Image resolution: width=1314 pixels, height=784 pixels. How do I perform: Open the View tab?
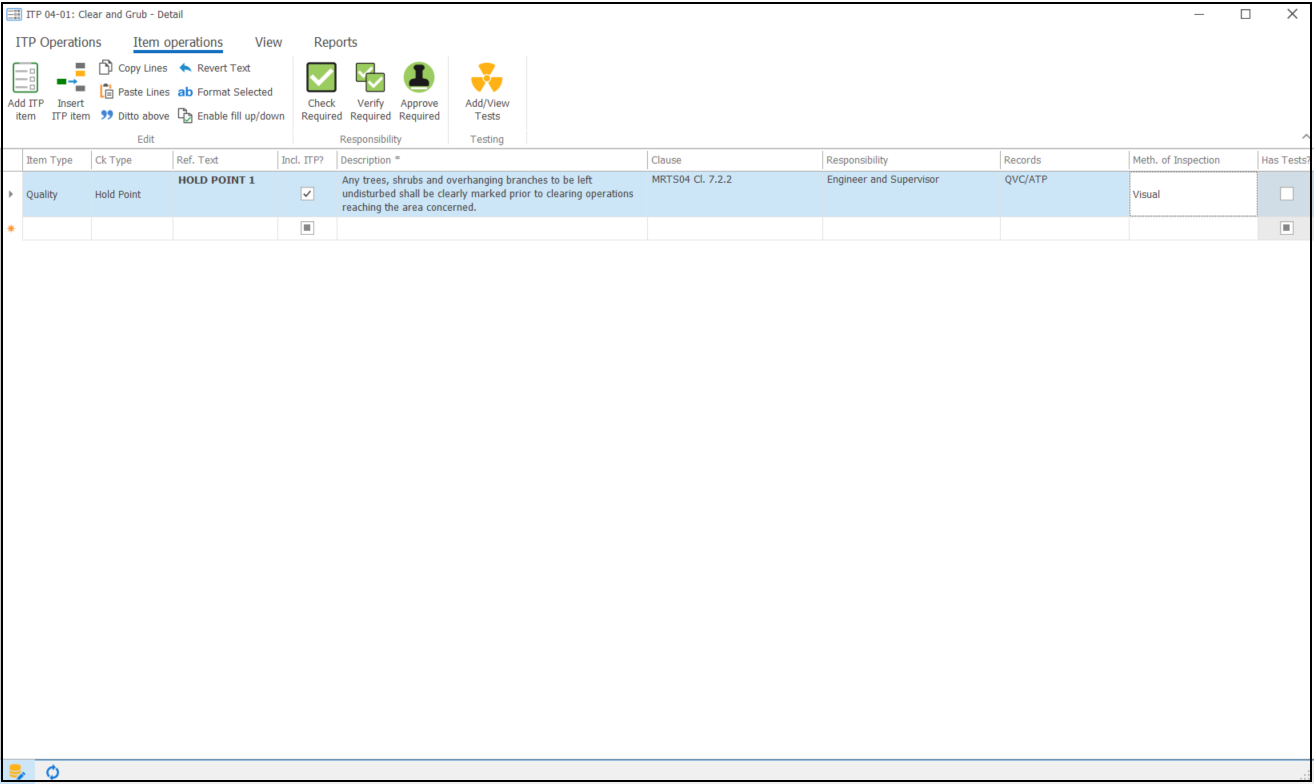(268, 42)
